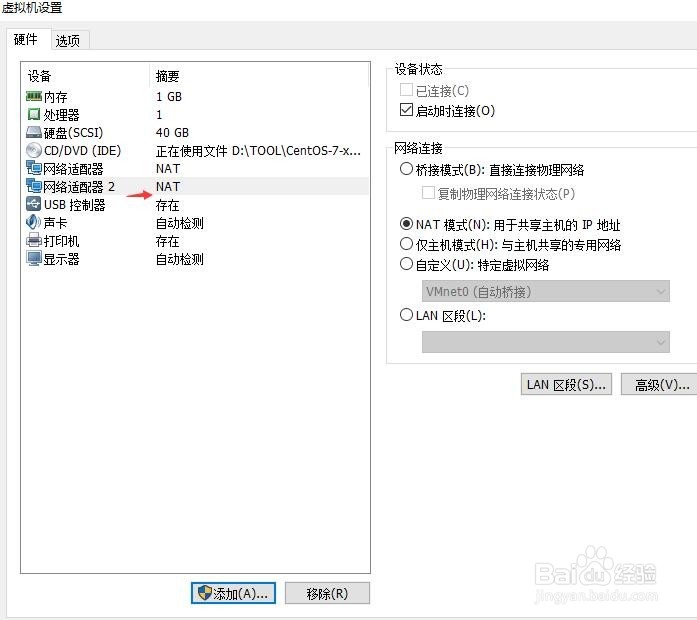The height and width of the screenshot is (620, 697).
Task: Select the NAT 模式(N) radio button
Action: 406,224
